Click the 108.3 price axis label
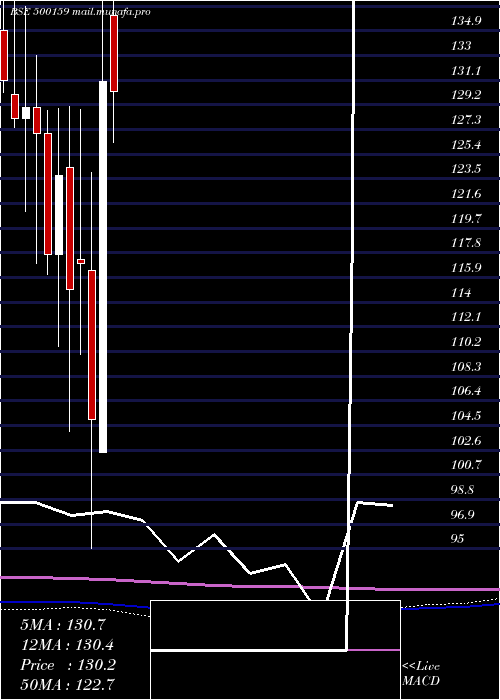The height and width of the screenshot is (700, 500). tap(466, 367)
